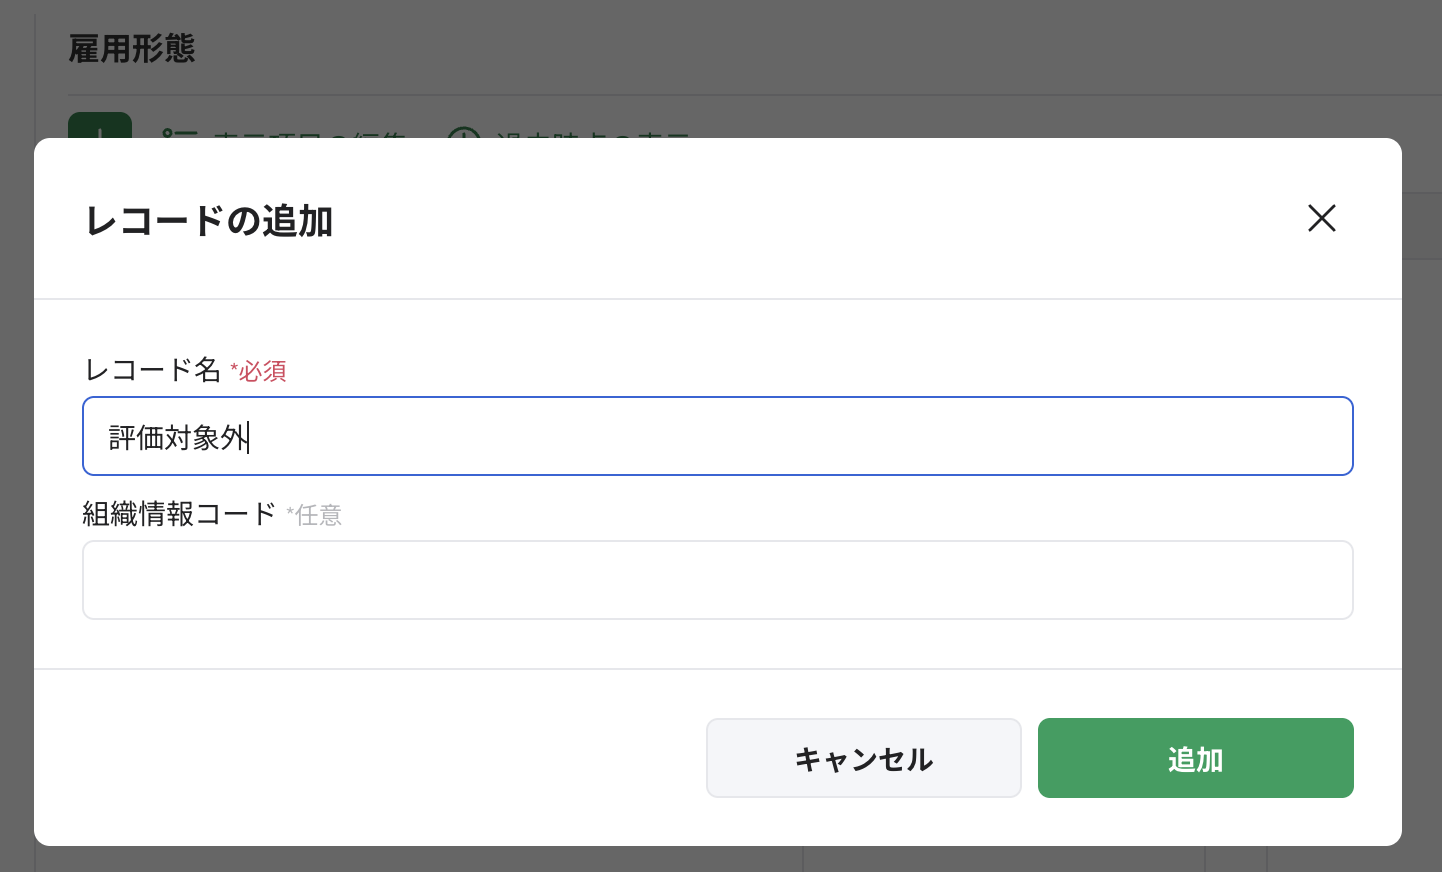This screenshot has width=1442, height=872.
Task: Click the レコード名 field label
Action: coord(152,370)
